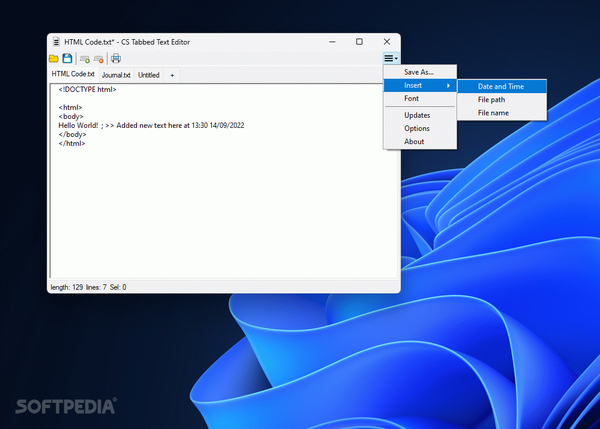The image size is (600, 429).
Task: Expand the Insert submenu entry
Action: 420,85
